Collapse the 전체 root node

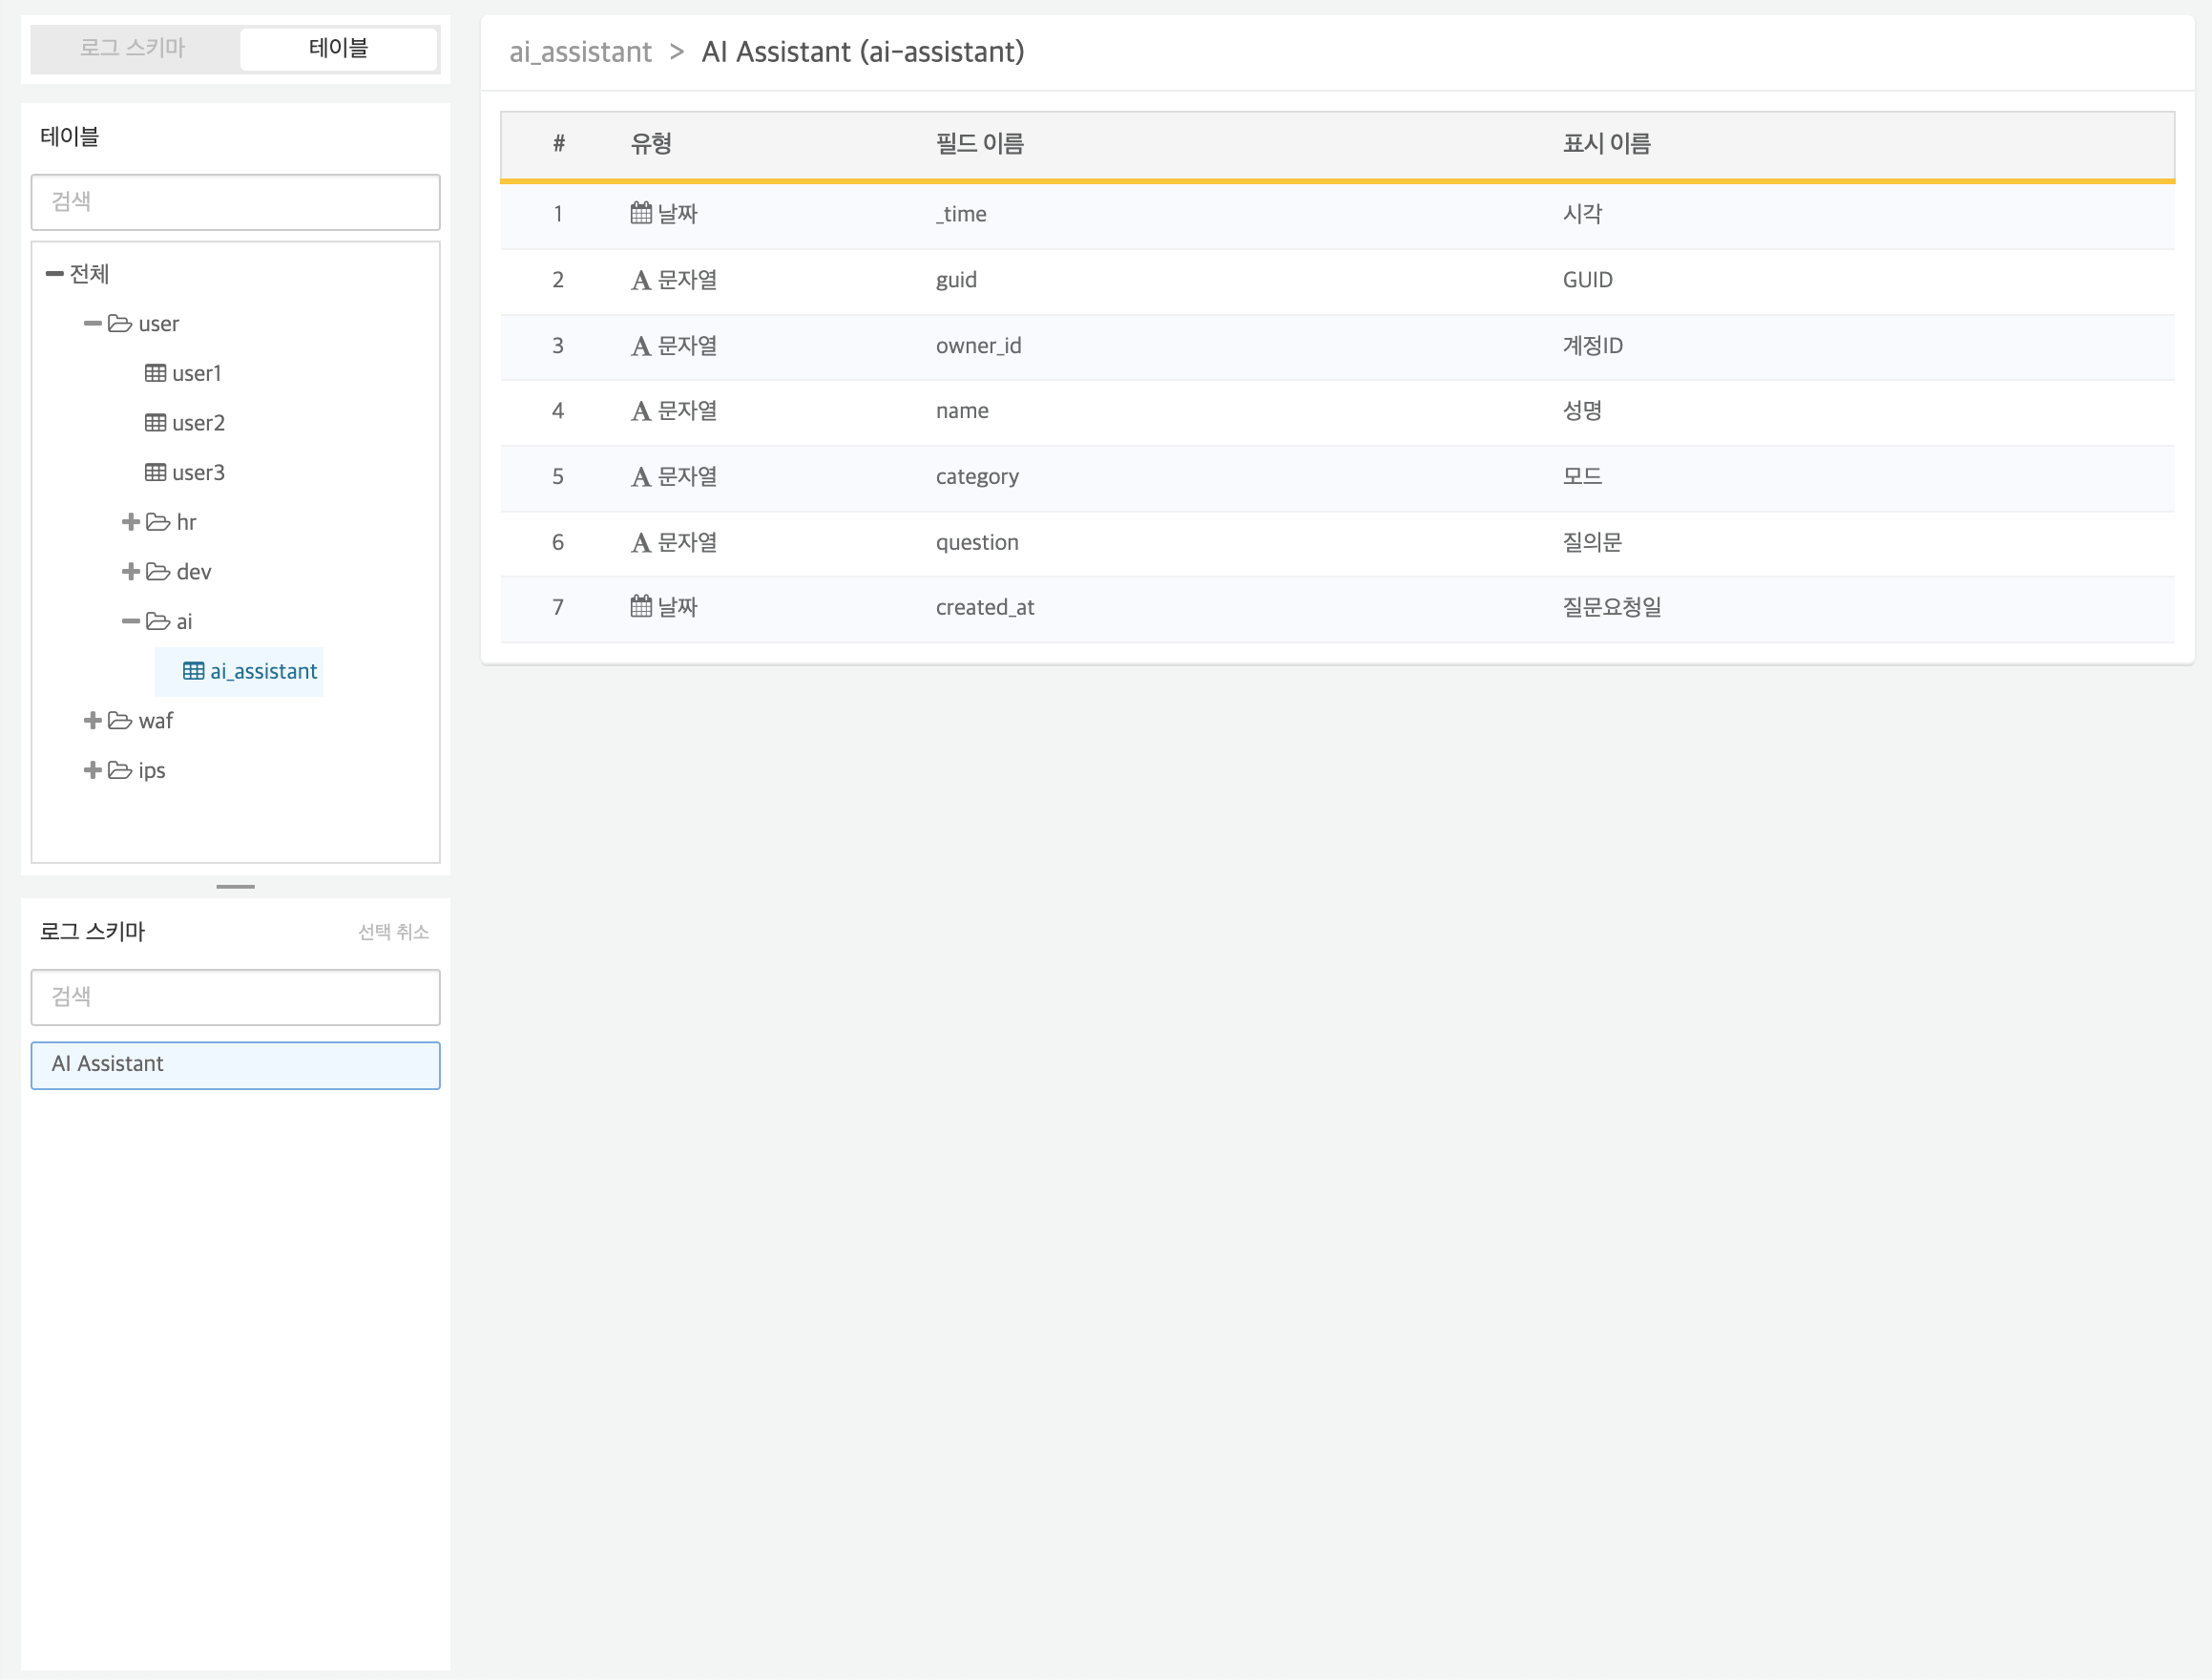(x=55, y=274)
